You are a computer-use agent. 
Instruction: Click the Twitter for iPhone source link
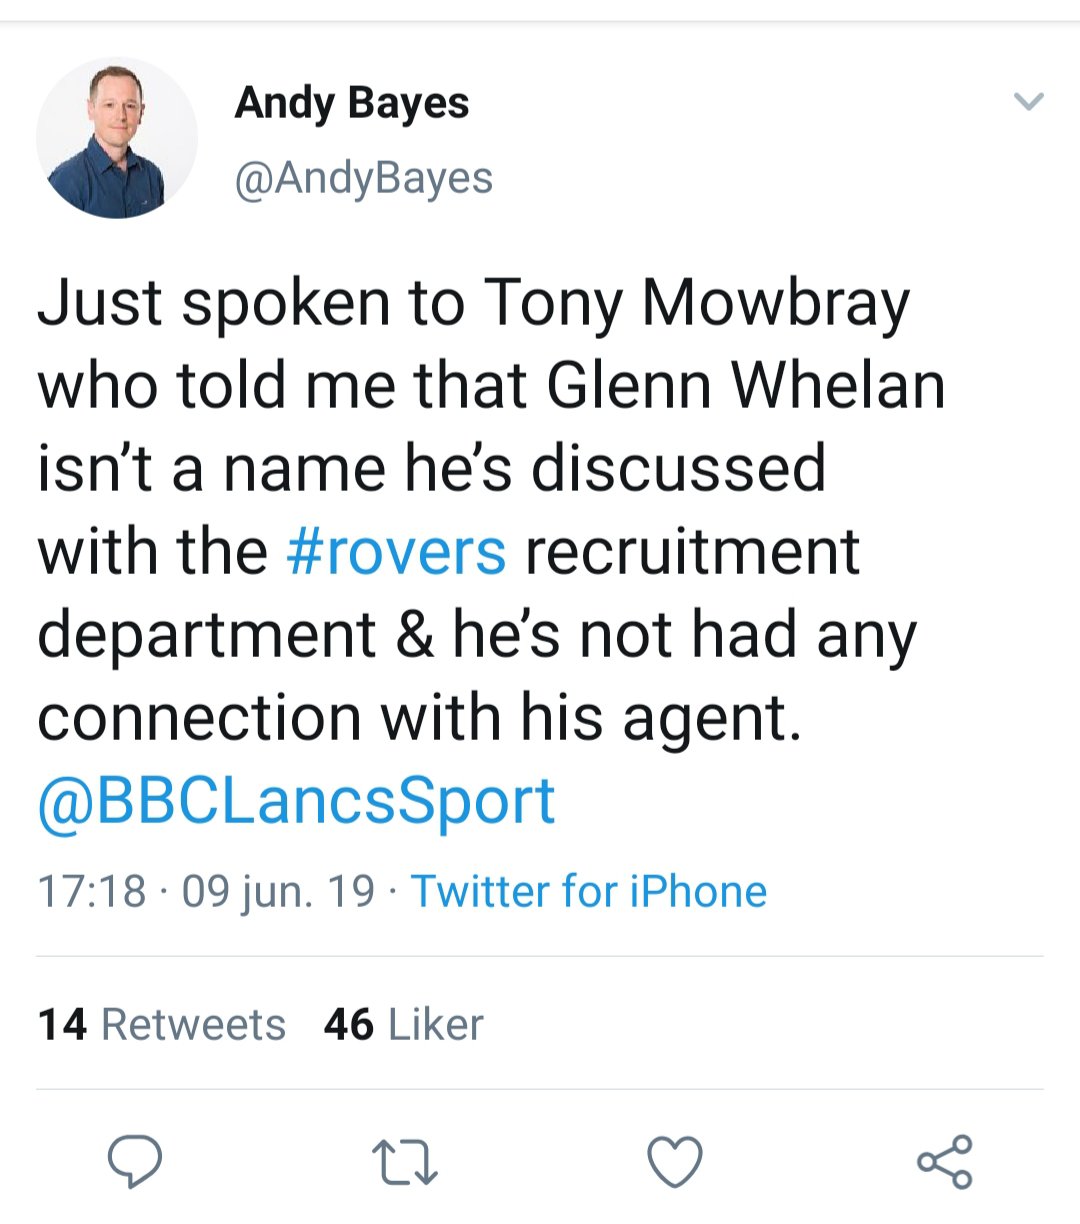(589, 891)
